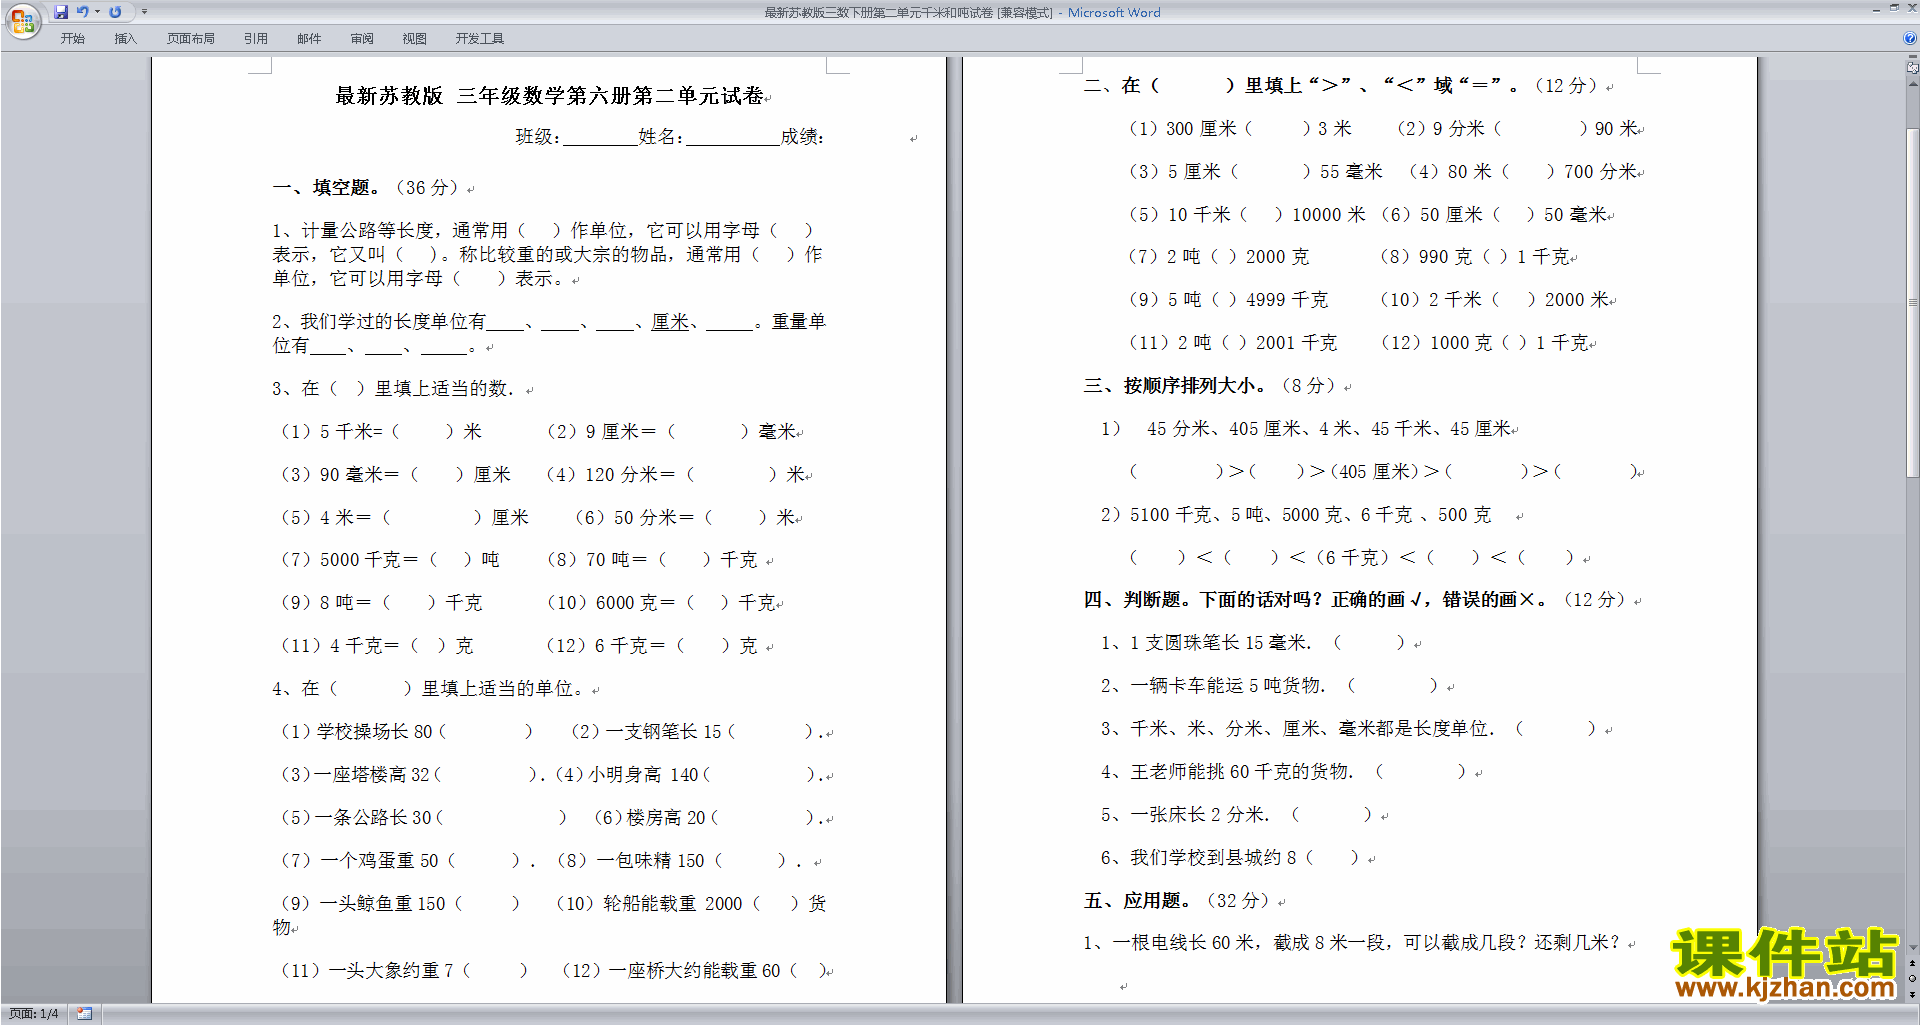1920x1025 pixels.
Task: Open the 开始 ribbon tab
Action: click(x=72, y=39)
